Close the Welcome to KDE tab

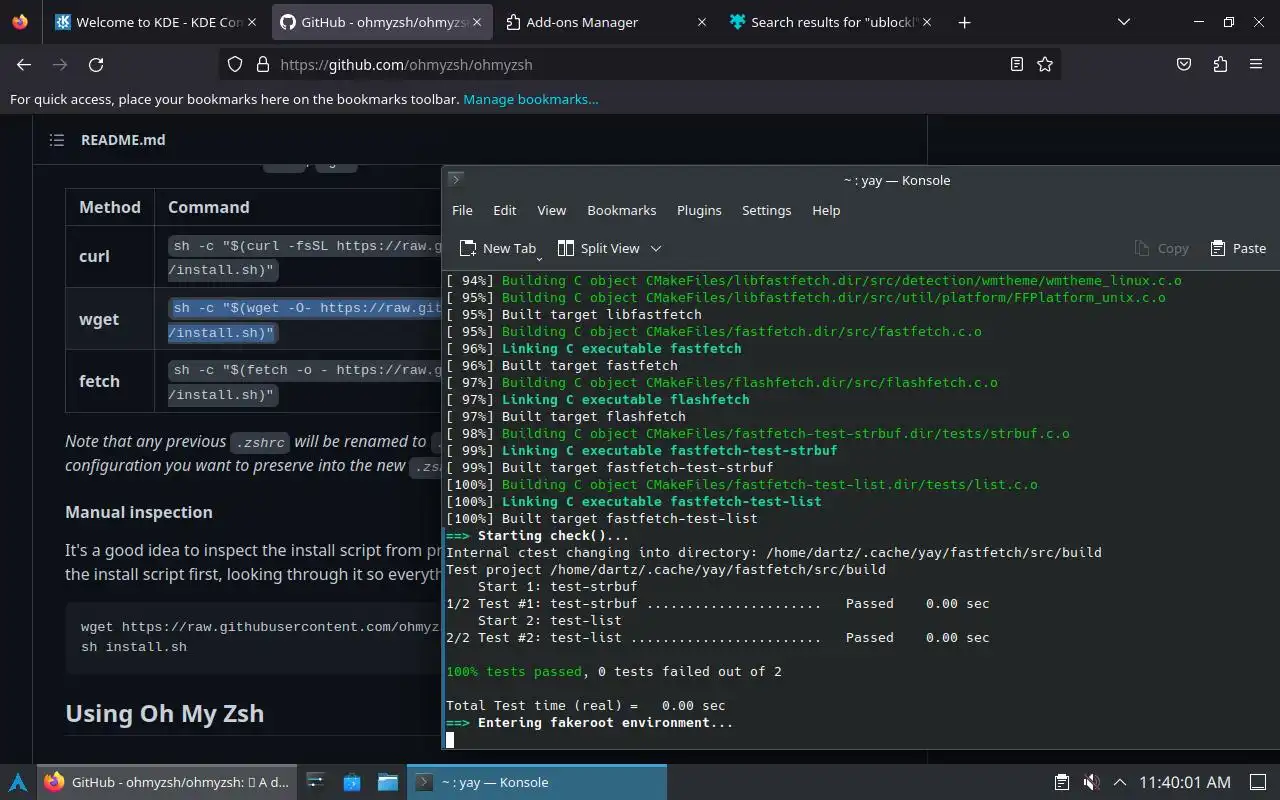click(x=251, y=22)
